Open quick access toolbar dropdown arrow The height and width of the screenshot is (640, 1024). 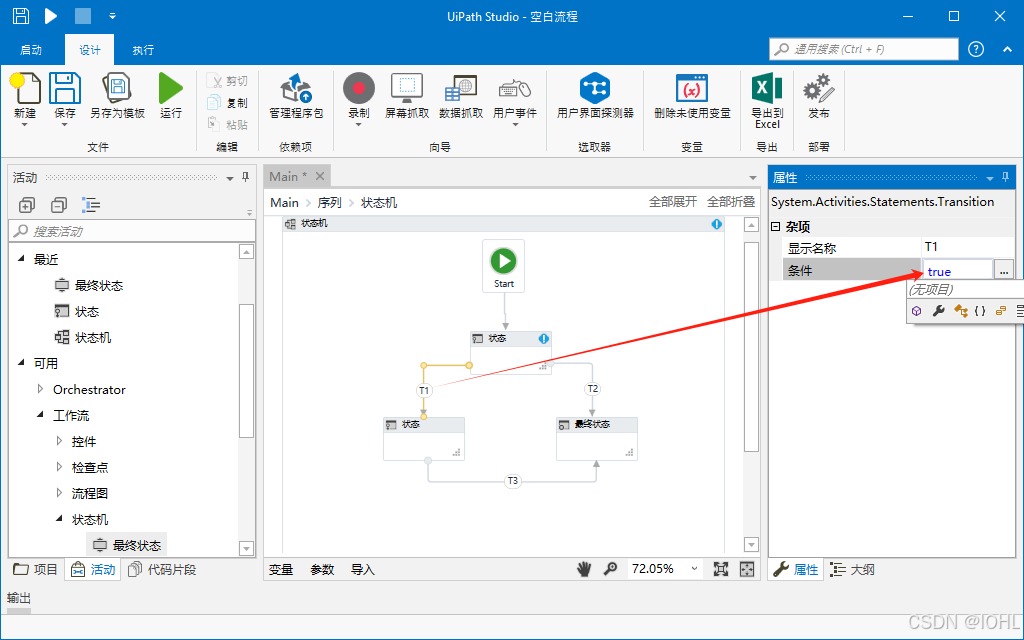click(113, 16)
